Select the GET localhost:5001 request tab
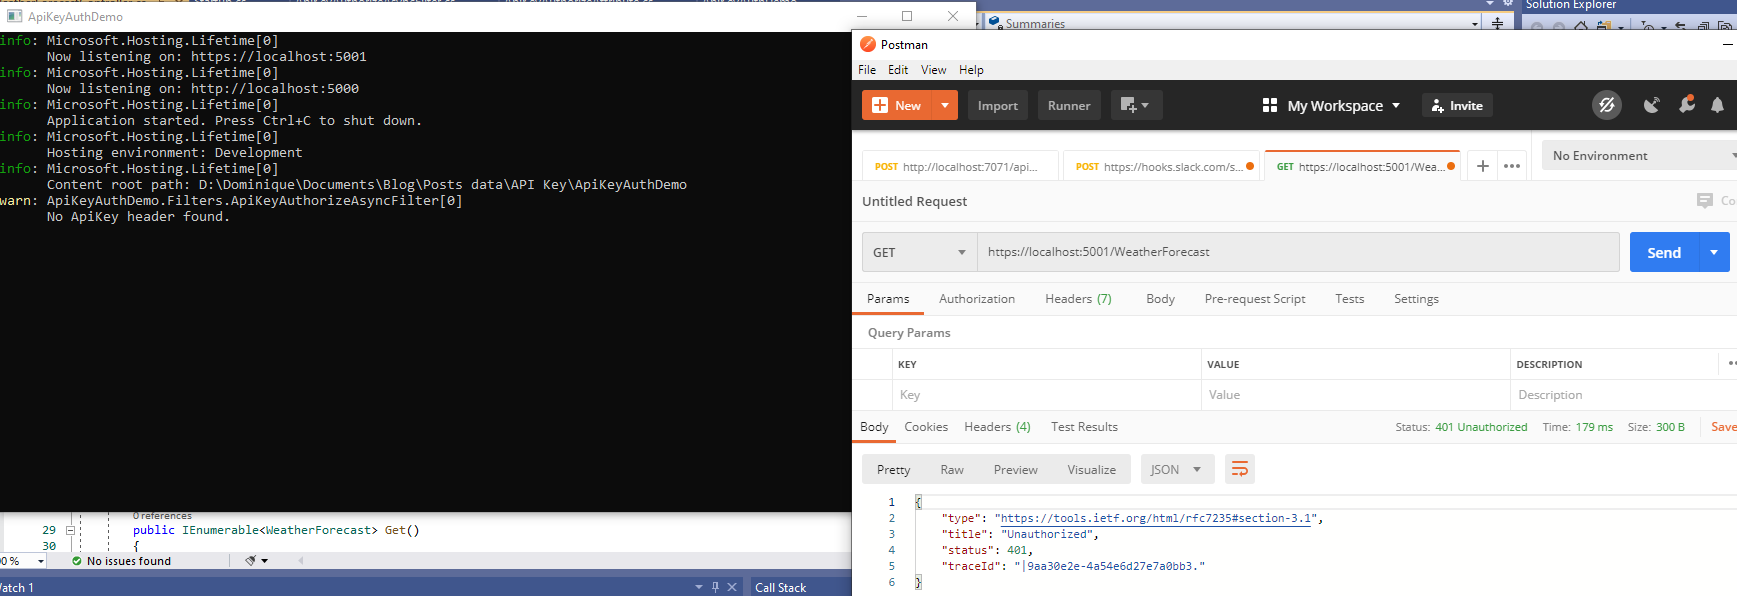The width and height of the screenshot is (1737, 596). pos(1362,166)
